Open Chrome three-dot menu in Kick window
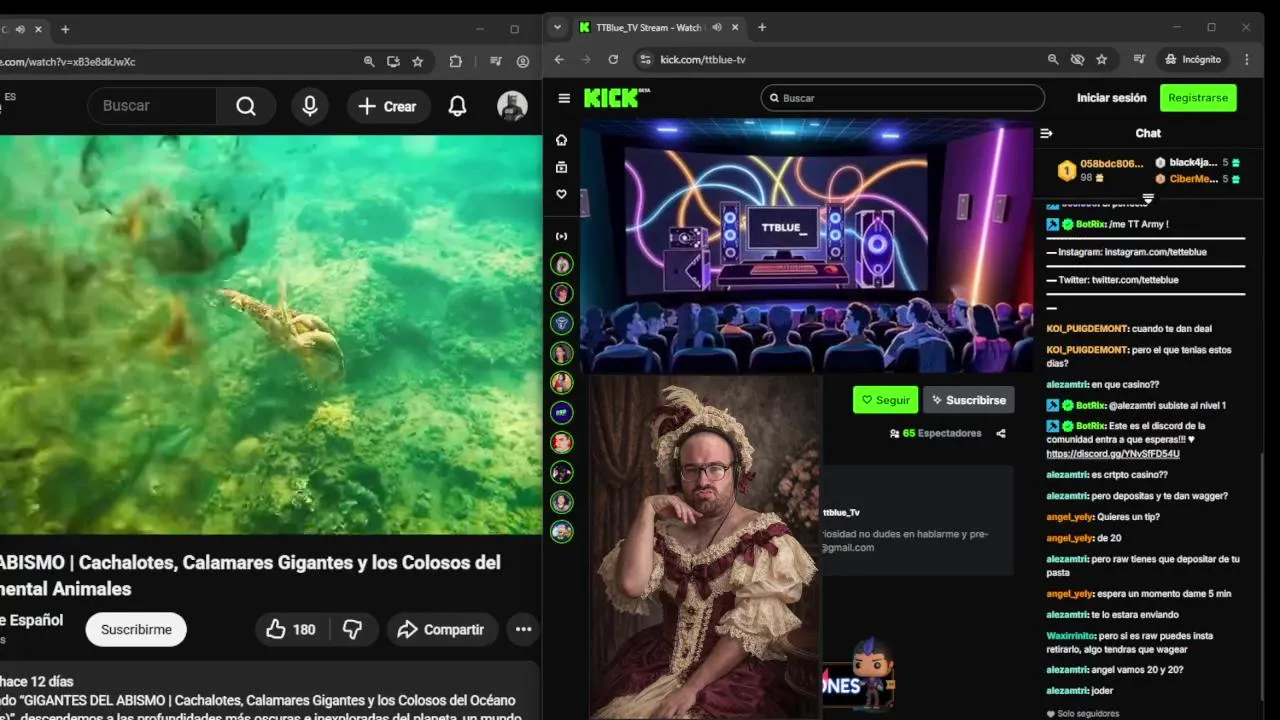 [x=1246, y=60]
